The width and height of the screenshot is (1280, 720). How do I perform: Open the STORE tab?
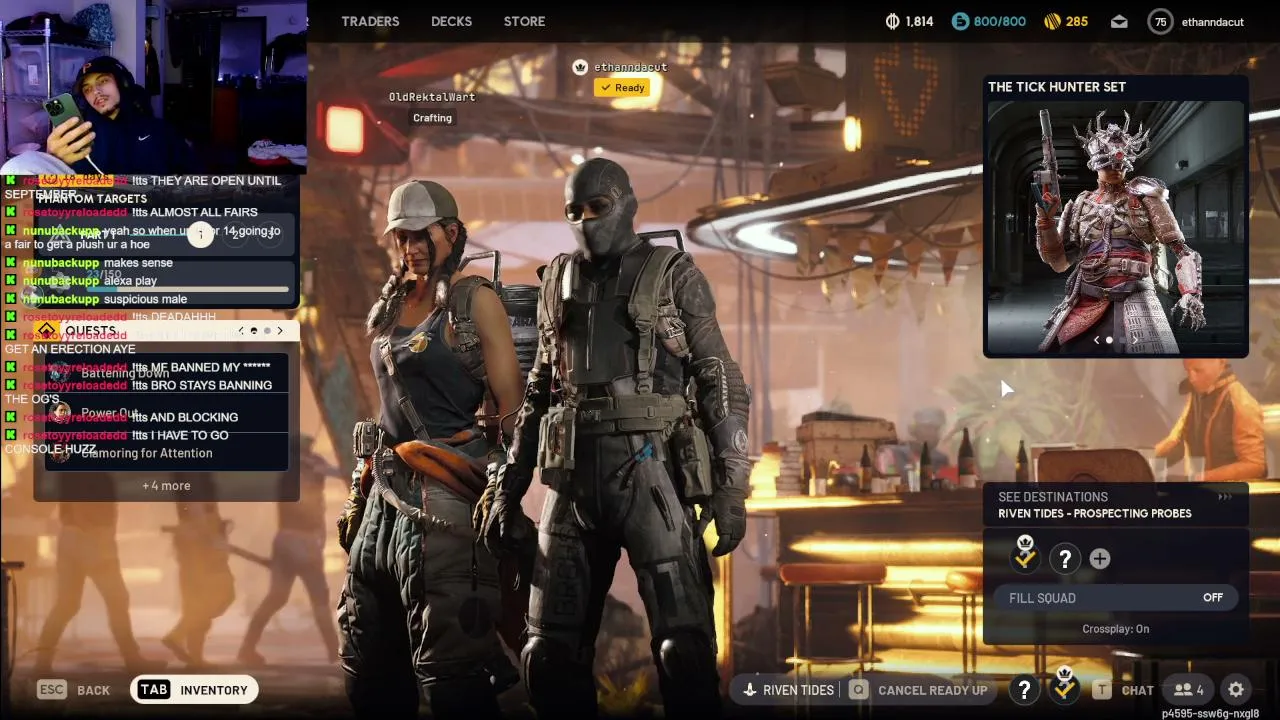[524, 21]
